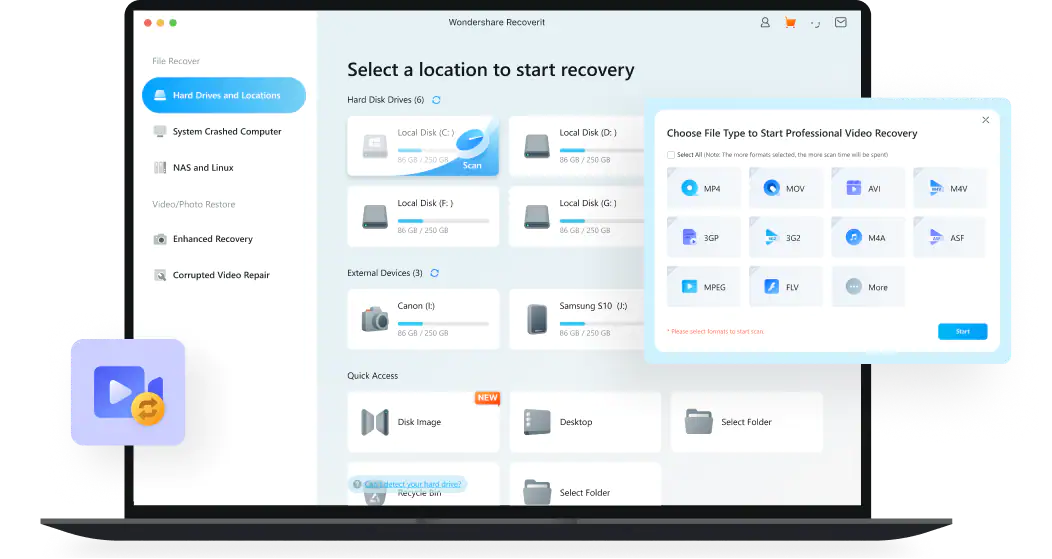Check the 3GP file type
This screenshot has height=559, width=1052.
pos(703,238)
